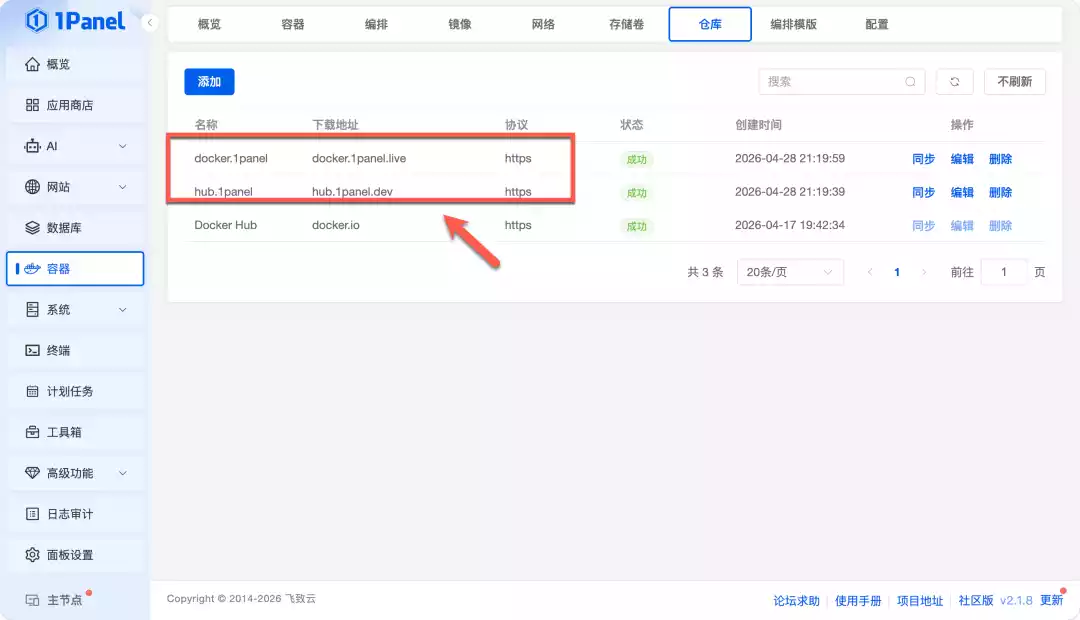
Task: Open the 使用手册 link in the footer
Action: tap(858, 600)
